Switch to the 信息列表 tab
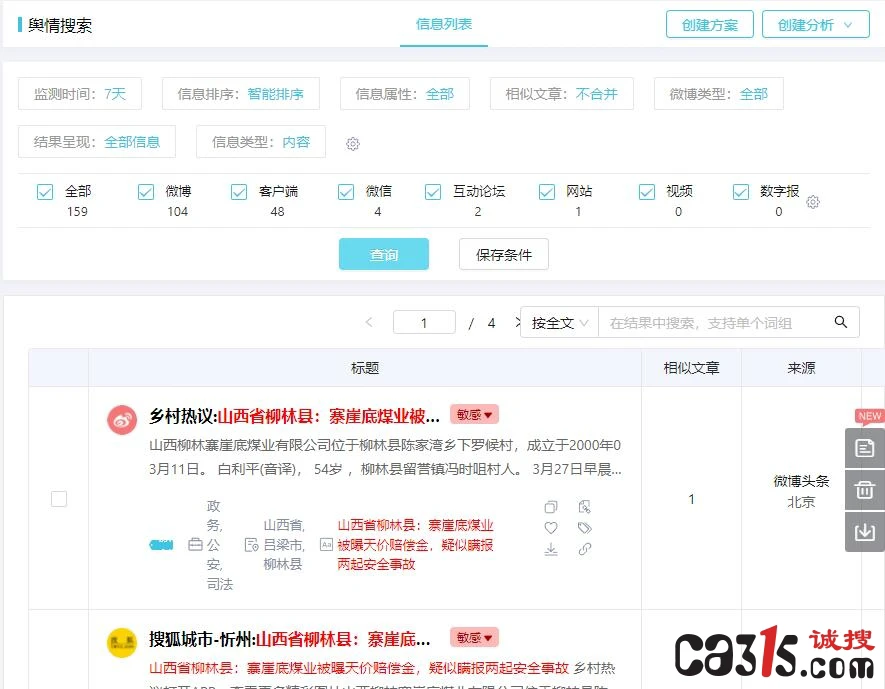 [x=444, y=24]
